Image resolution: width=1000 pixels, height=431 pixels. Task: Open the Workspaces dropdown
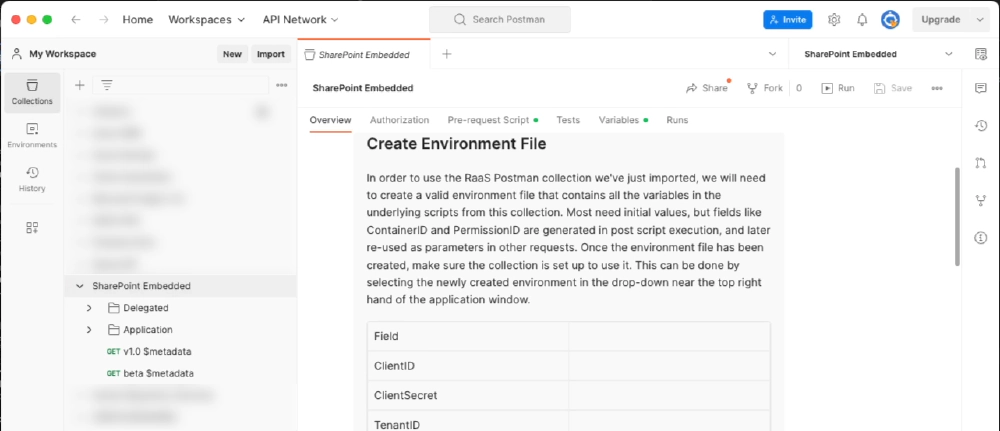207,20
